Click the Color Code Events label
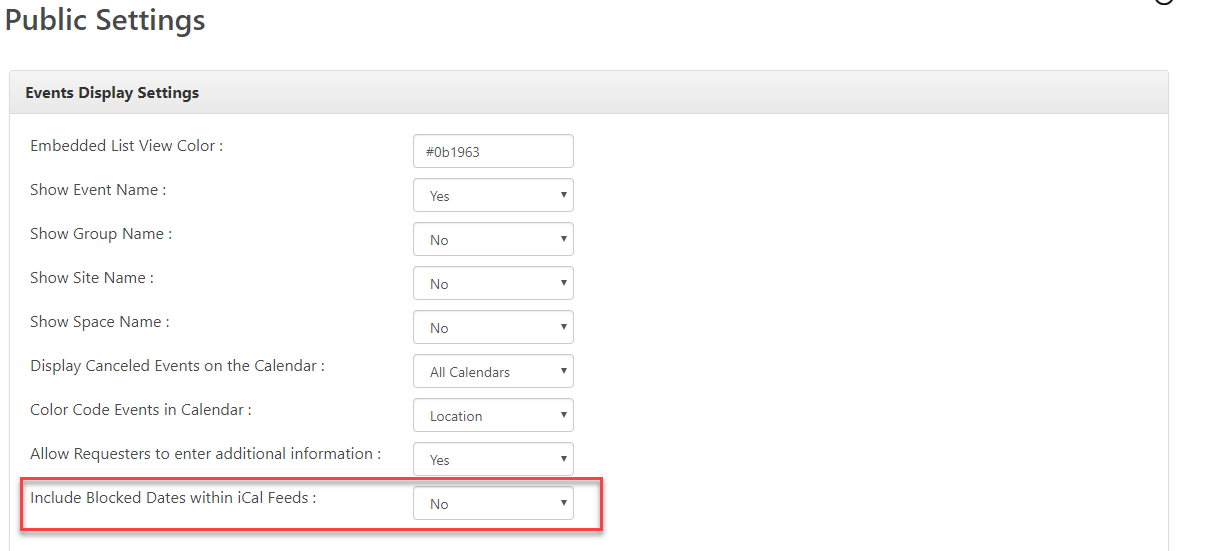 (141, 410)
